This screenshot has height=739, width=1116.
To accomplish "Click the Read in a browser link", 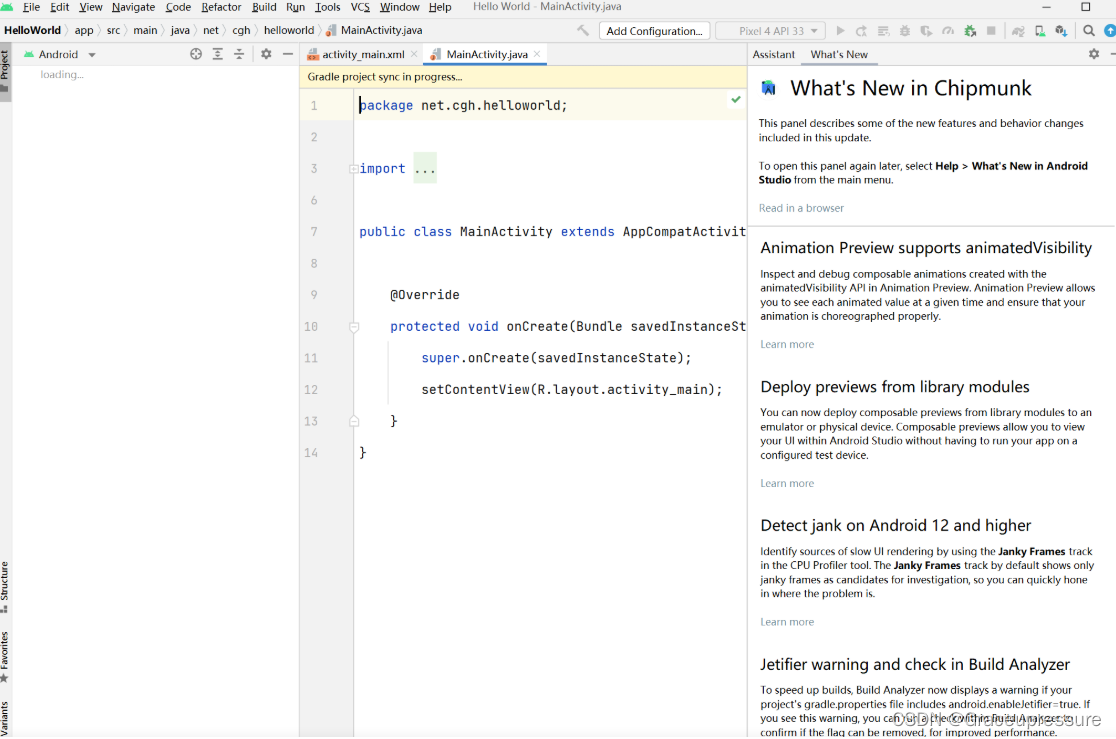I will click(801, 208).
